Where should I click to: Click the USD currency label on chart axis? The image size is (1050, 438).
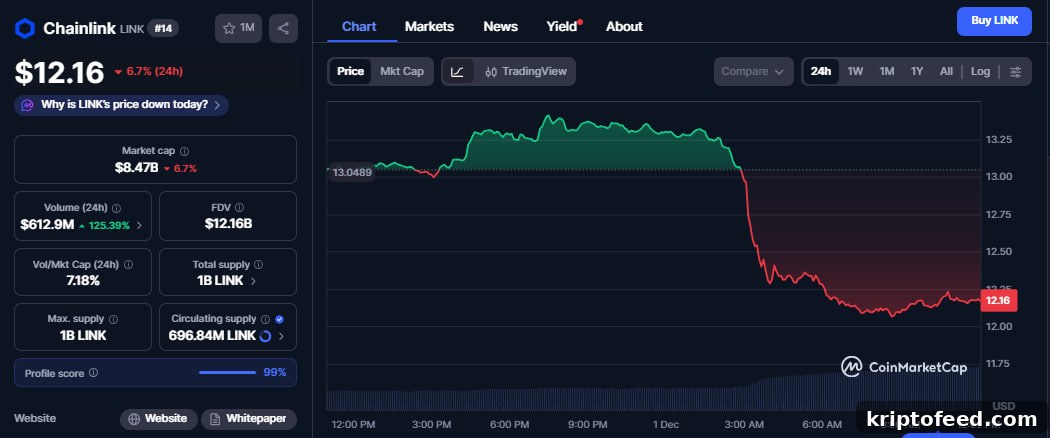click(1003, 407)
